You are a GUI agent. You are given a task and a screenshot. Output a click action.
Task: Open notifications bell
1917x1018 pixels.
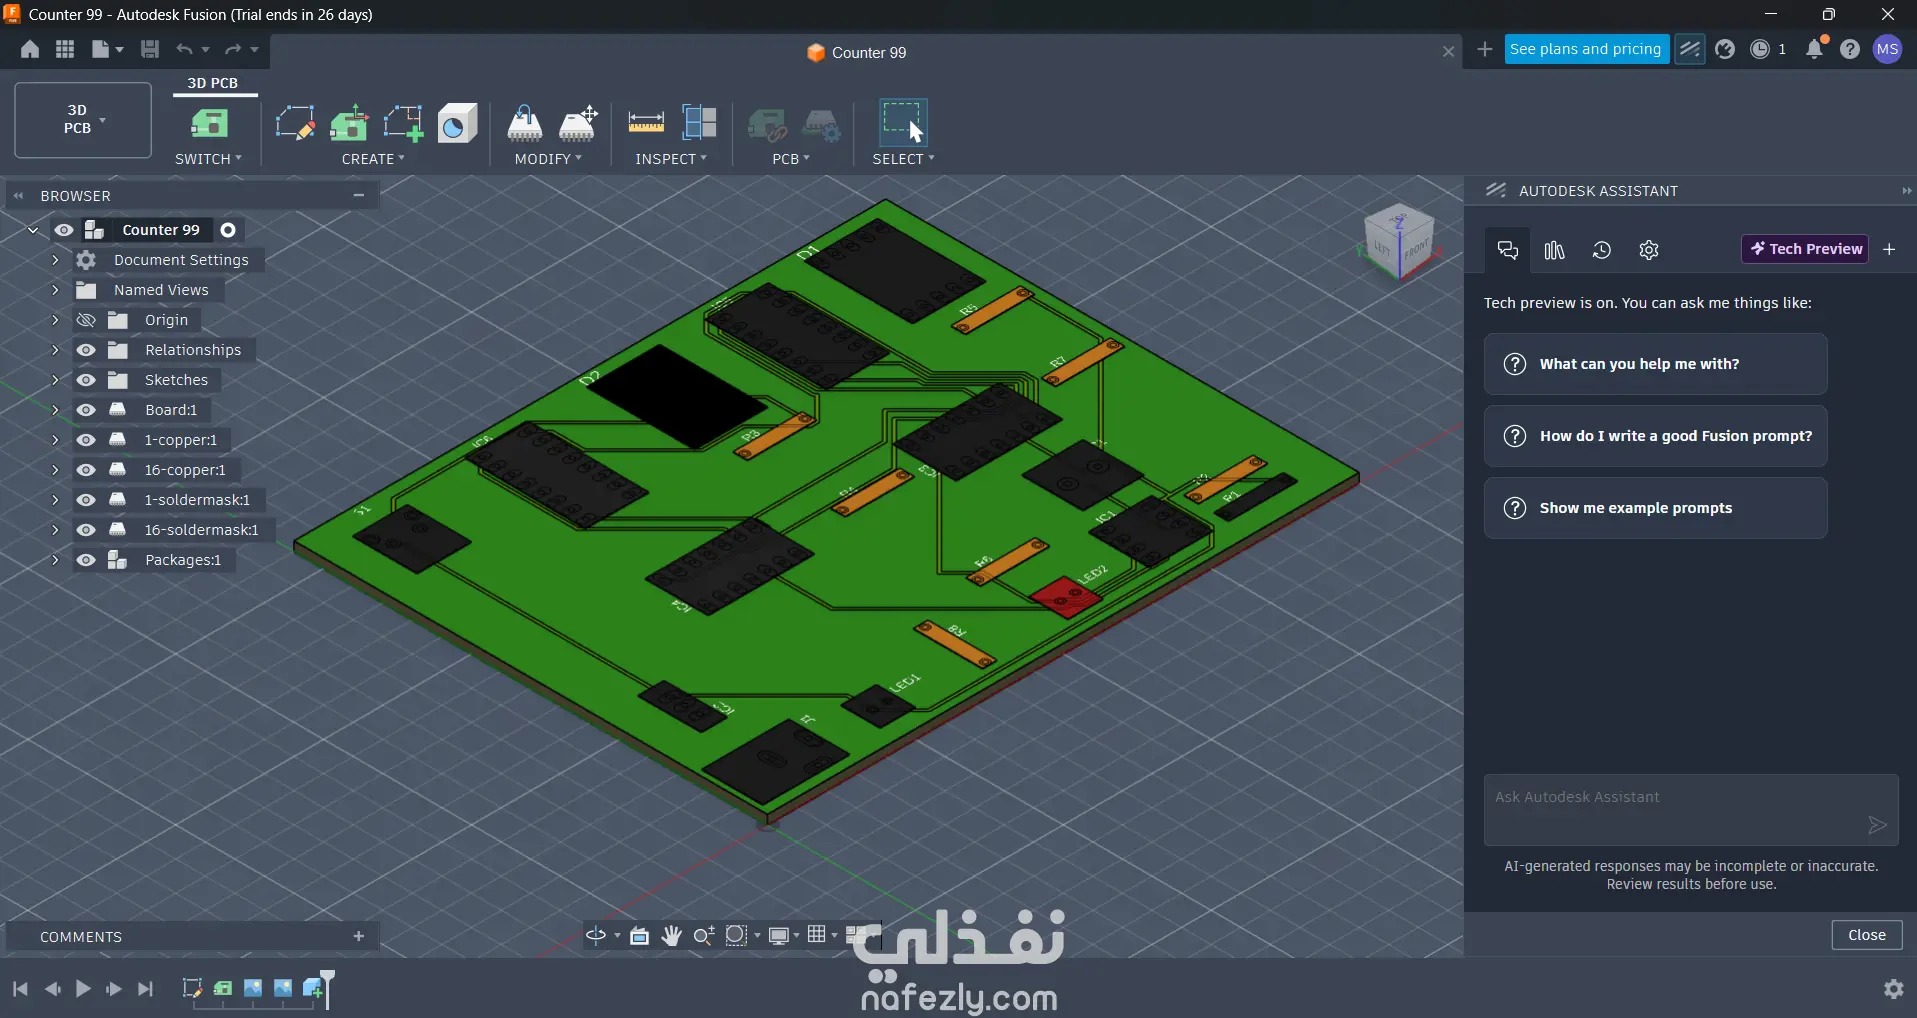tap(1815, 49)
